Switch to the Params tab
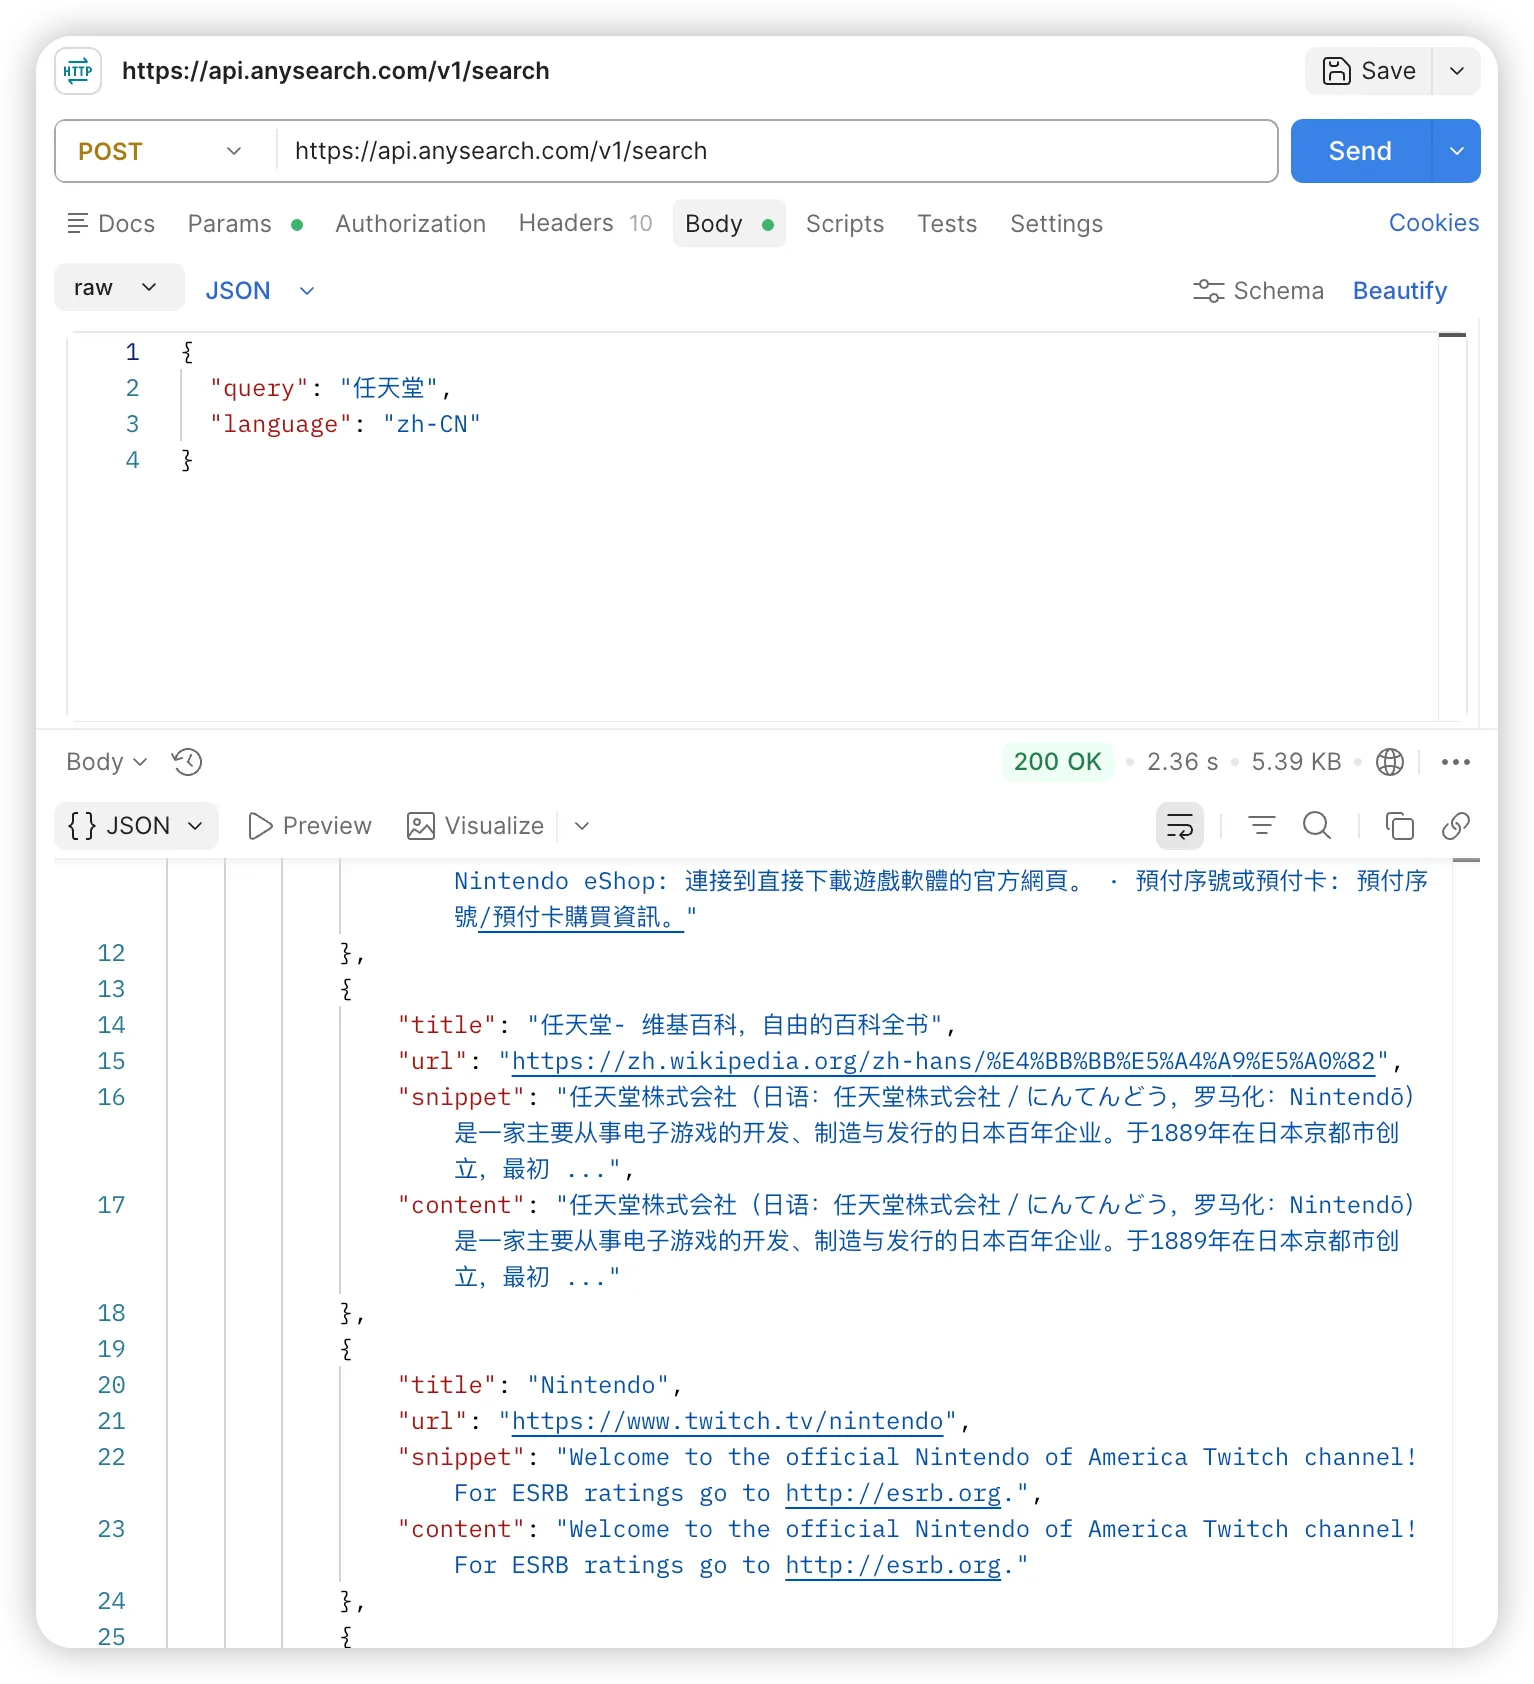This screenshot has height=1684, width=1534. [245, 224]
